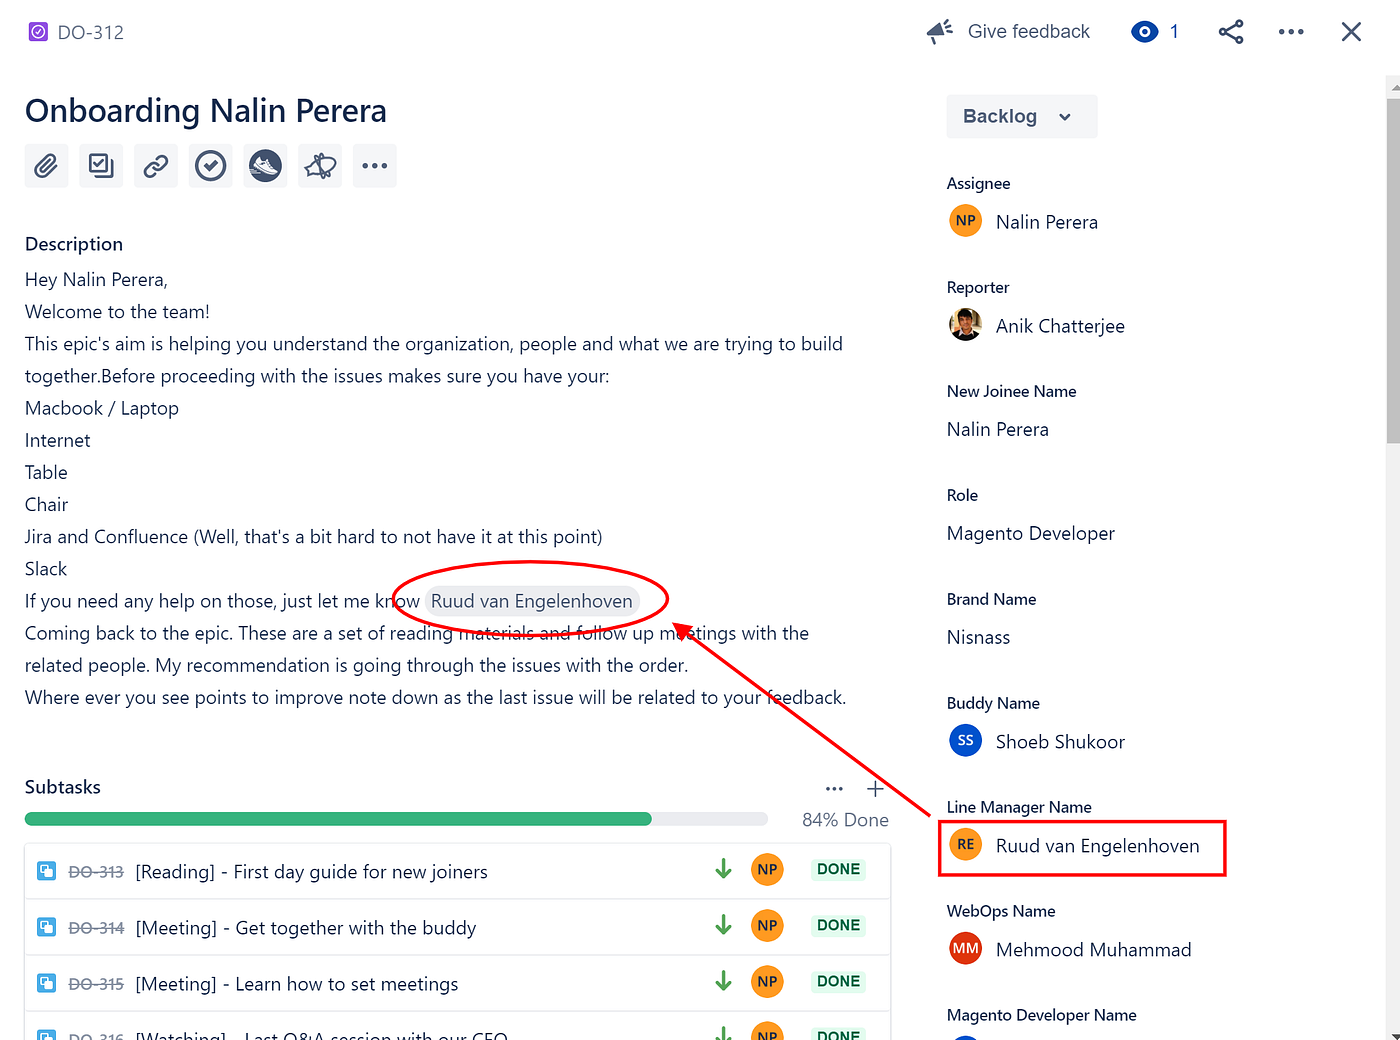This screenshot has width=1400, height=1040.
Task: Click the shoe app icon in the toolbar
Action: 264,165
